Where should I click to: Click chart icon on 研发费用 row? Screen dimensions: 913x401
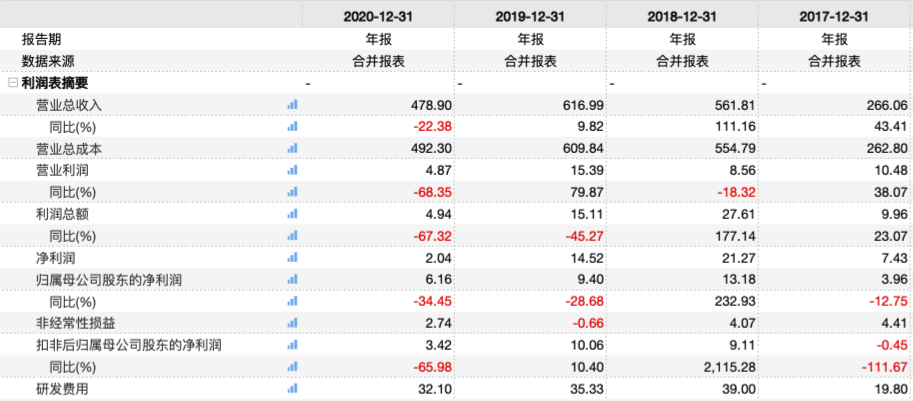pos(293,388)
